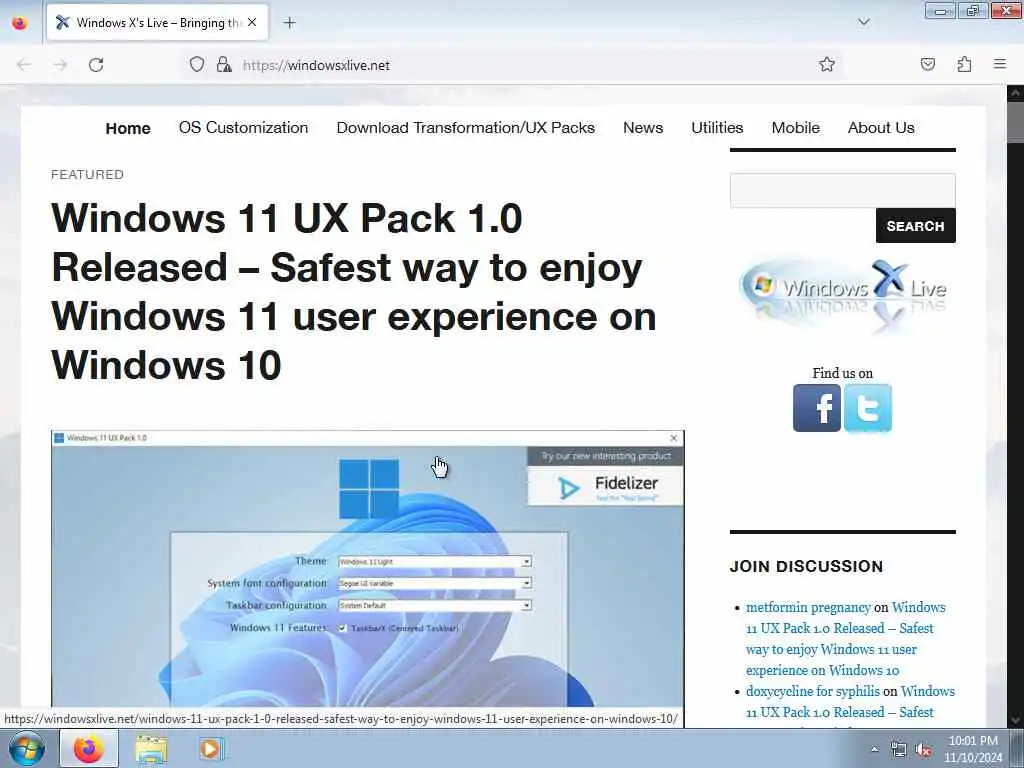Click the Firefox back arrow button
The width and height of the screenshot is (1024, 768).
click(24, 65)
